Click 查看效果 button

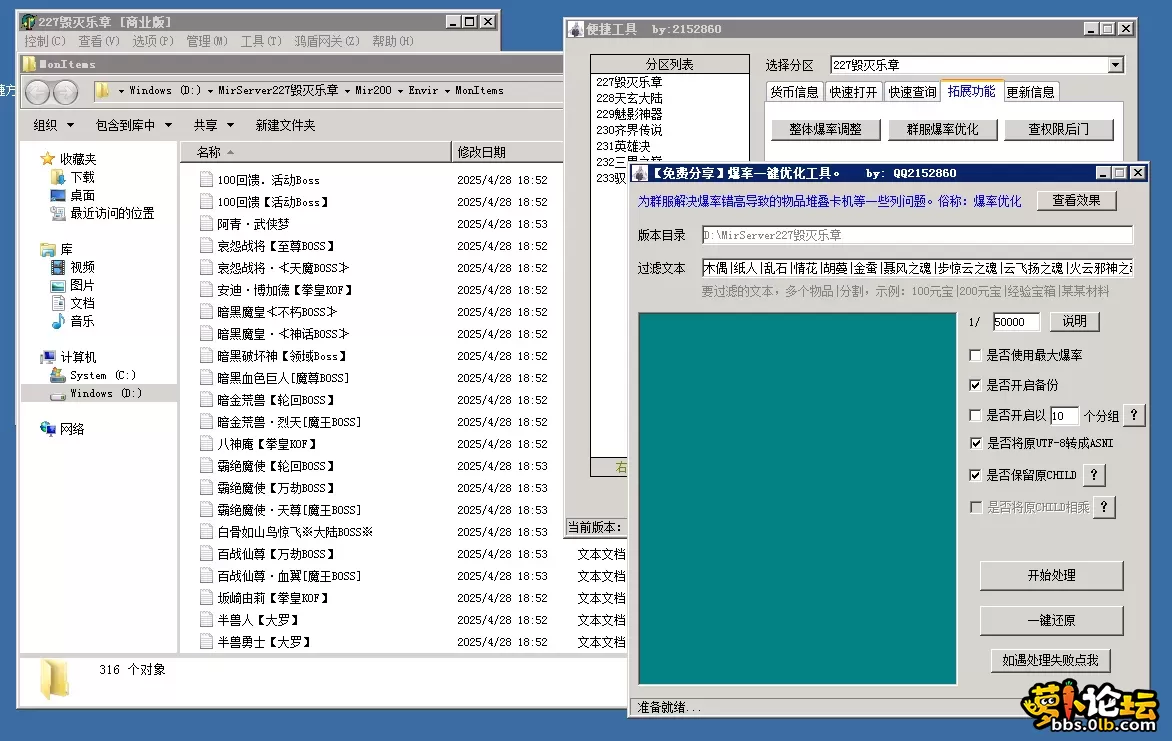(1076, 200)
